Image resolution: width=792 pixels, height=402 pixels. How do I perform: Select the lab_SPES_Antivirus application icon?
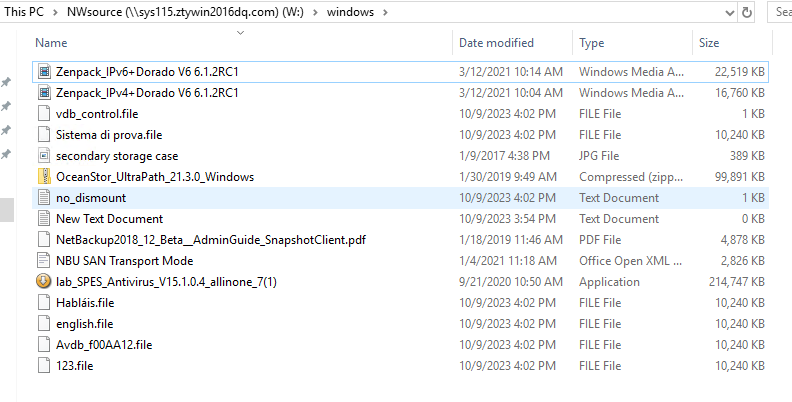[44, 282]
